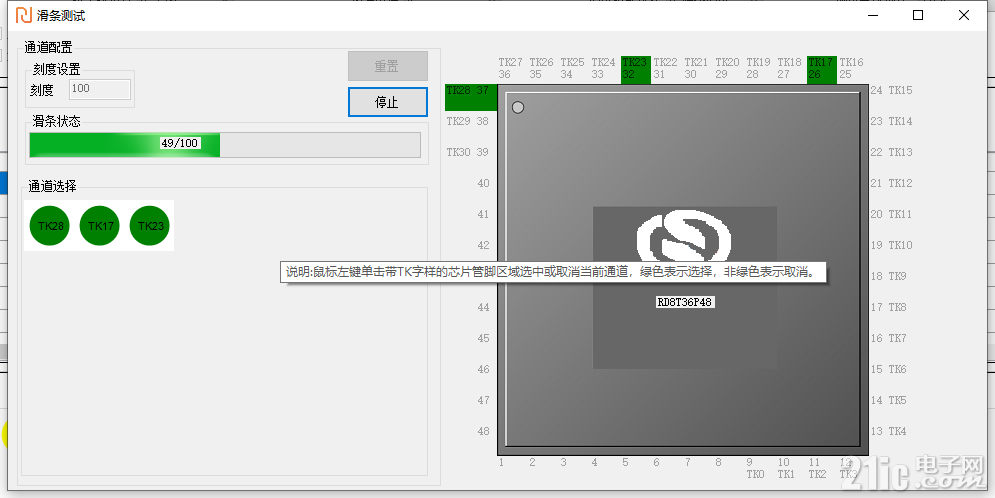Maximize the 滑条测试 window
The image size is (995, 498).
point(918,15)
